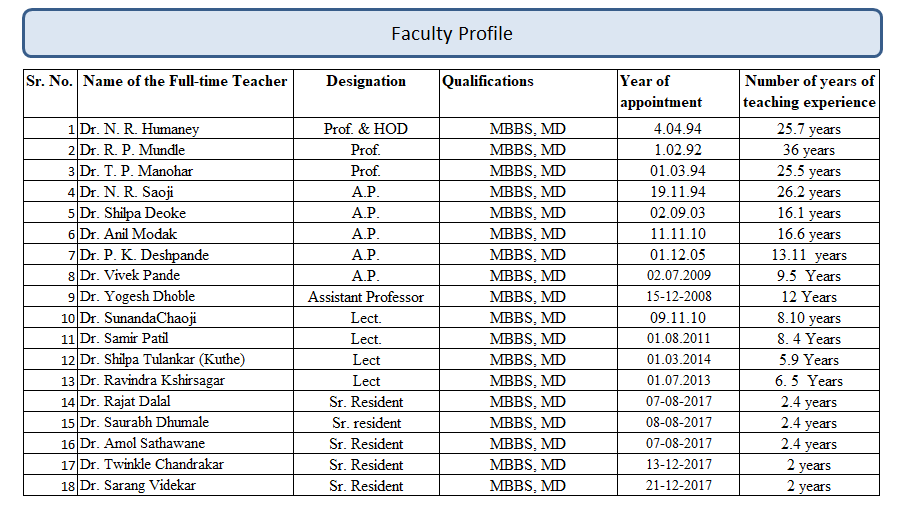899x505 pixels.
Task: Select the Dr. R. P. Mundle name cell
Action: (x=185, y=150)
